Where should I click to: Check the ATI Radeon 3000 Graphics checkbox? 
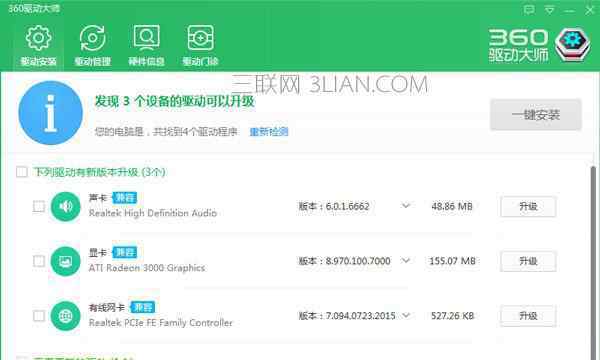[x=39, y=261]
